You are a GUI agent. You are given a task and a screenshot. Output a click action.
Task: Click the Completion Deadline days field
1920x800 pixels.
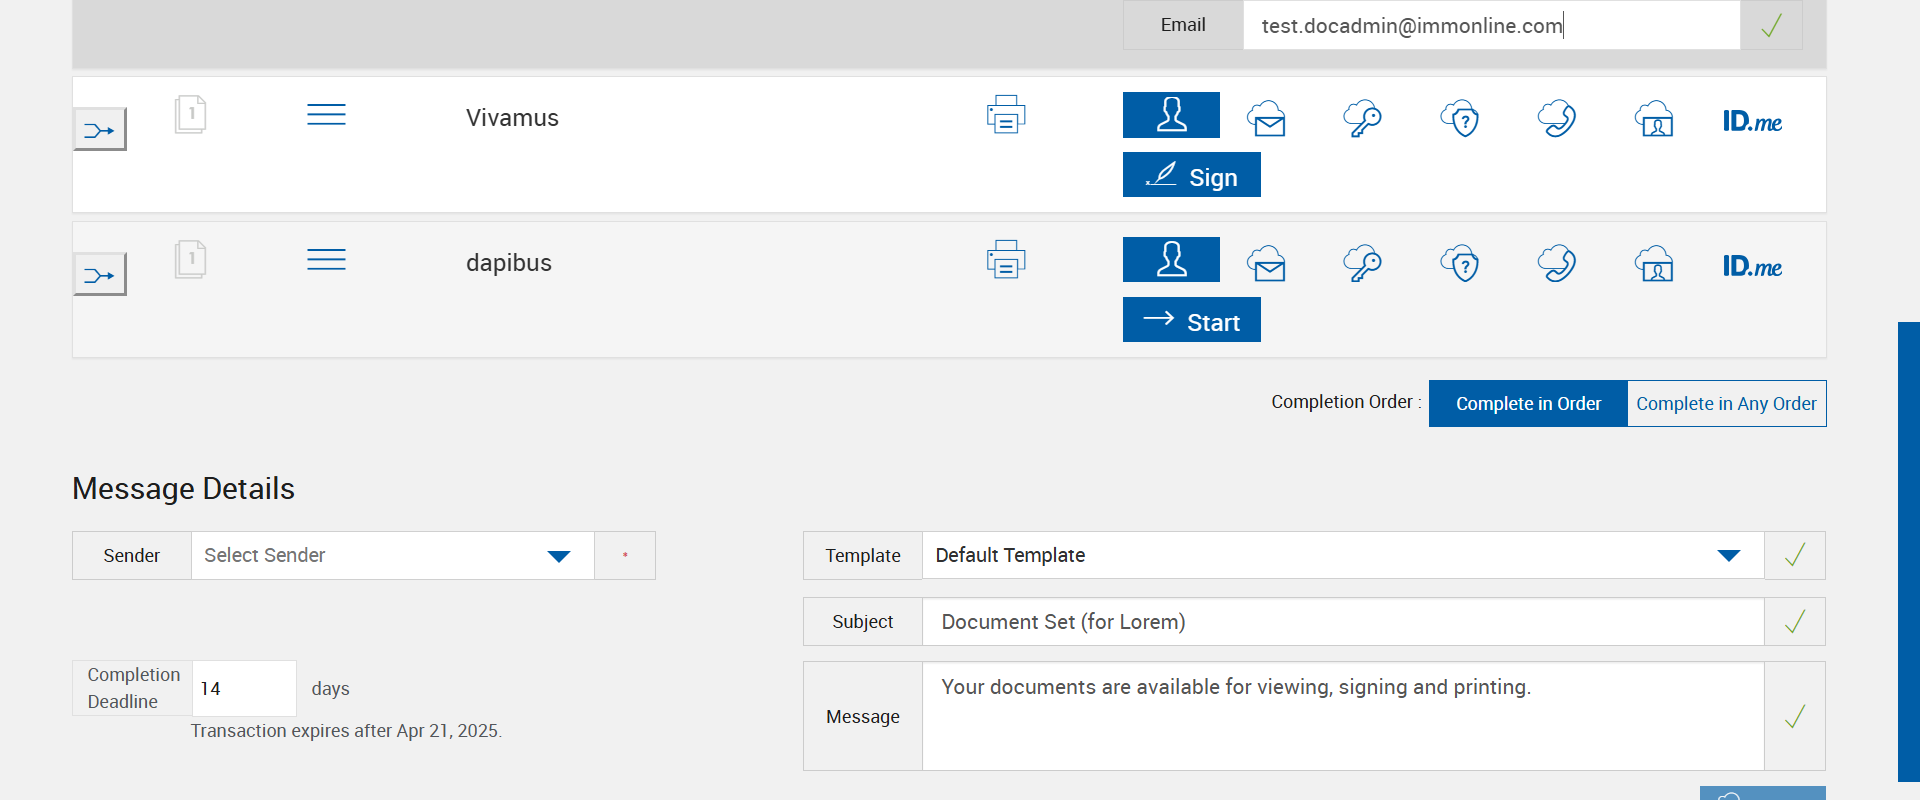243,688
